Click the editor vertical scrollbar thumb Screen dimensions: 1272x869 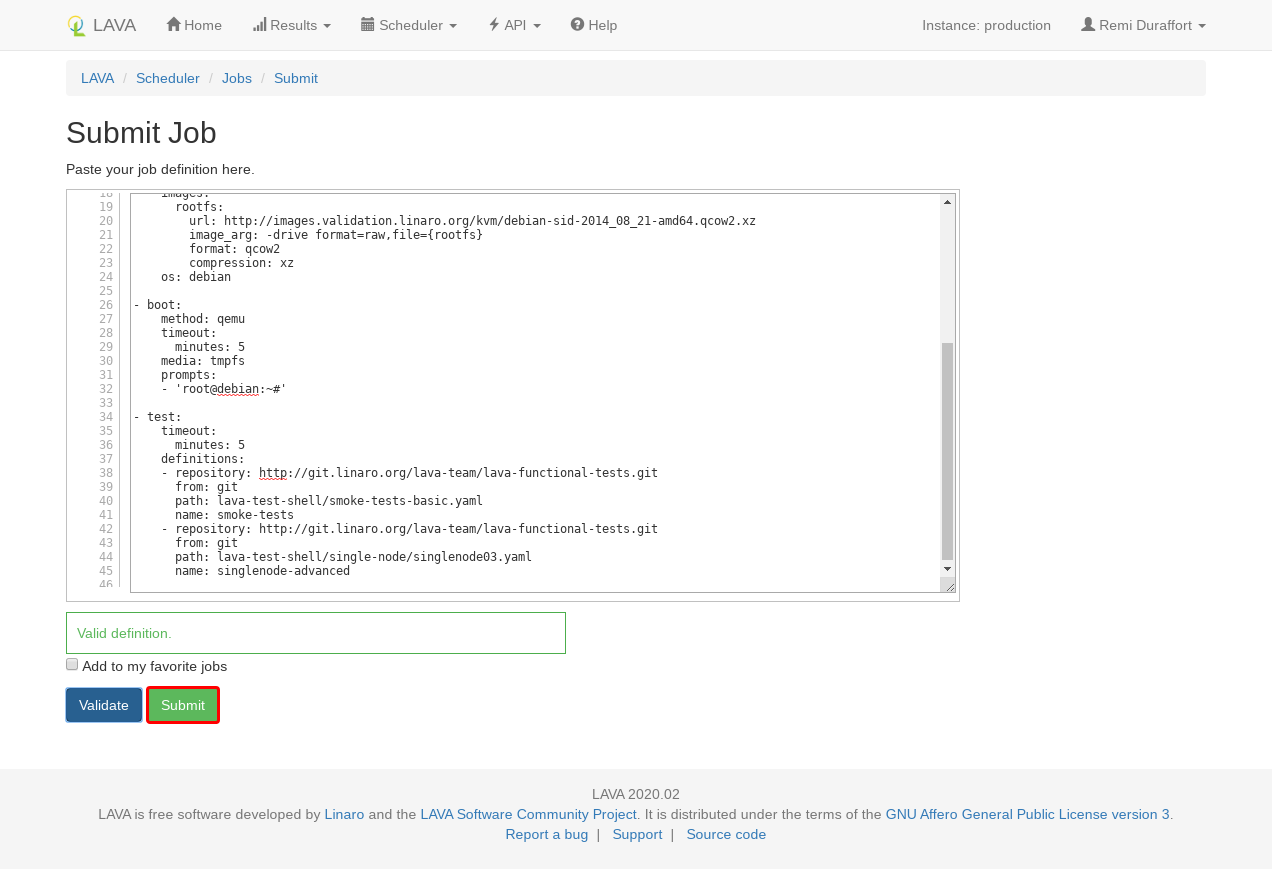947,450
